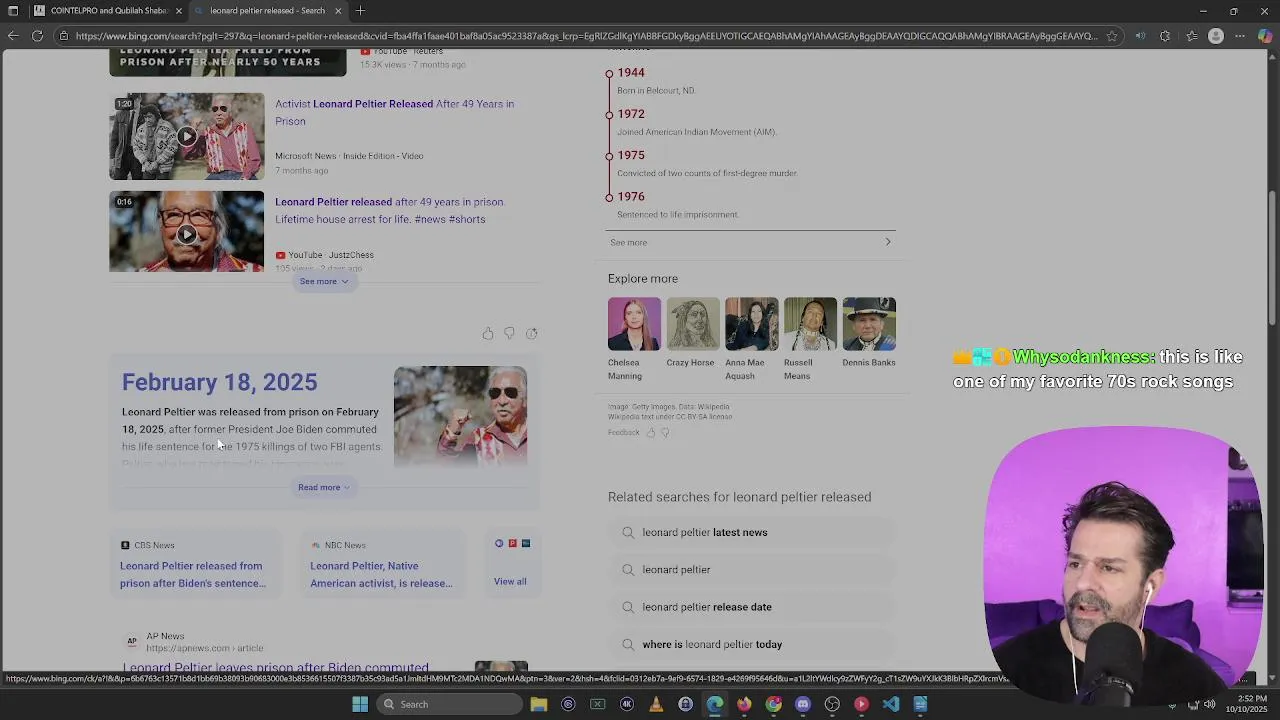Share the February 18, 2025 answer
The image size is (1280, 720).
coord(531,333)
